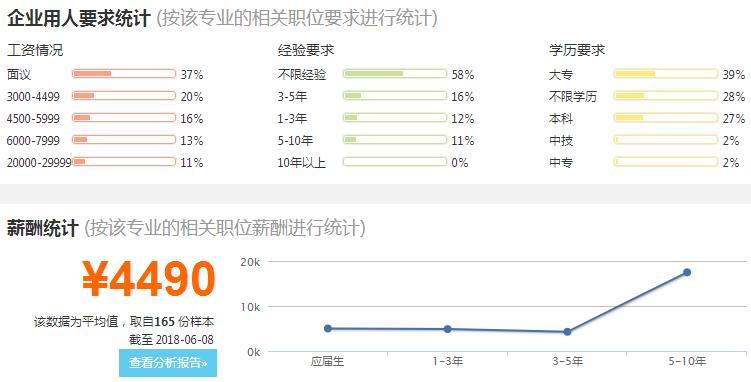Click the 中专 education progress bar

(666, 162)
